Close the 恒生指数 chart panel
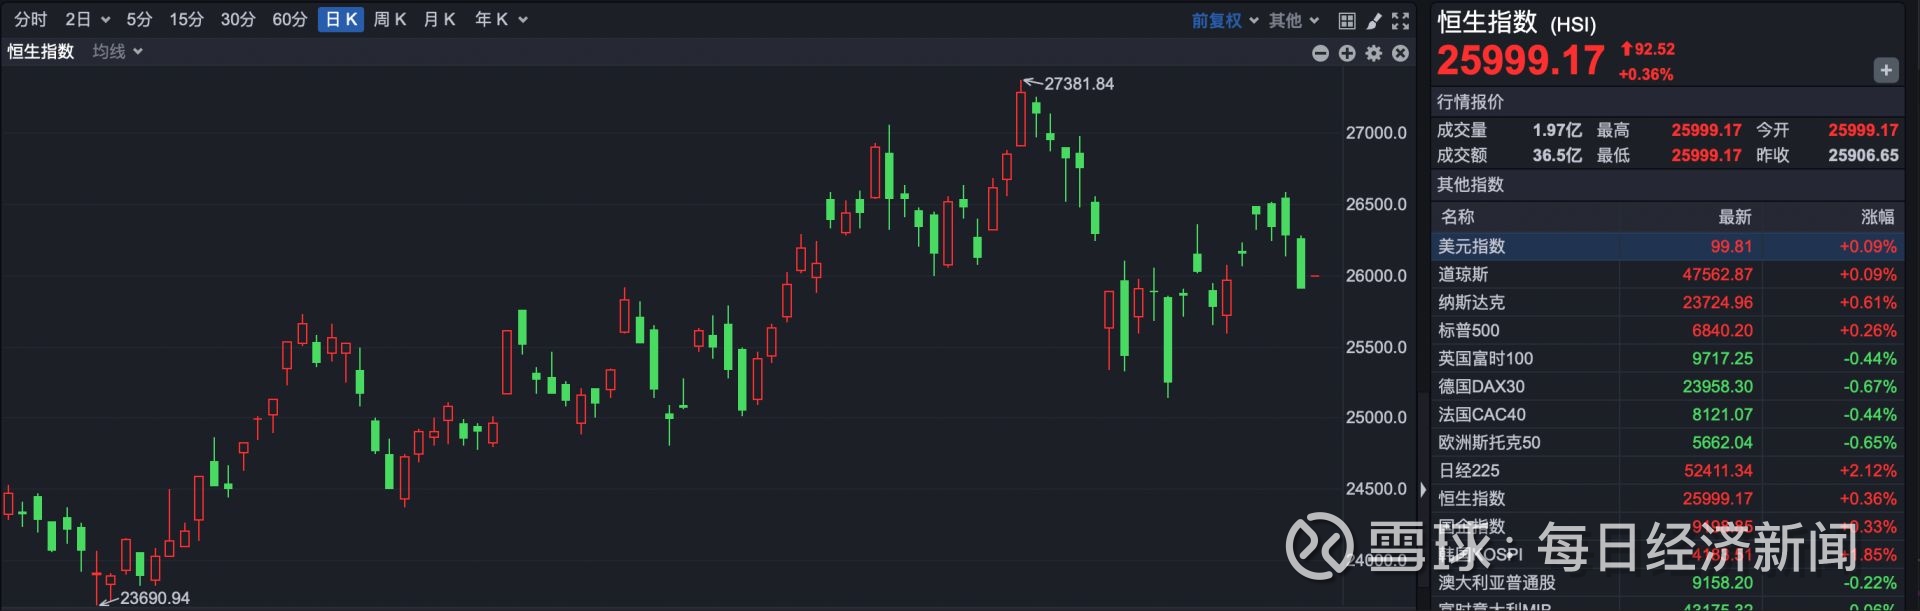1920x611 pixels. [1401, 53]
